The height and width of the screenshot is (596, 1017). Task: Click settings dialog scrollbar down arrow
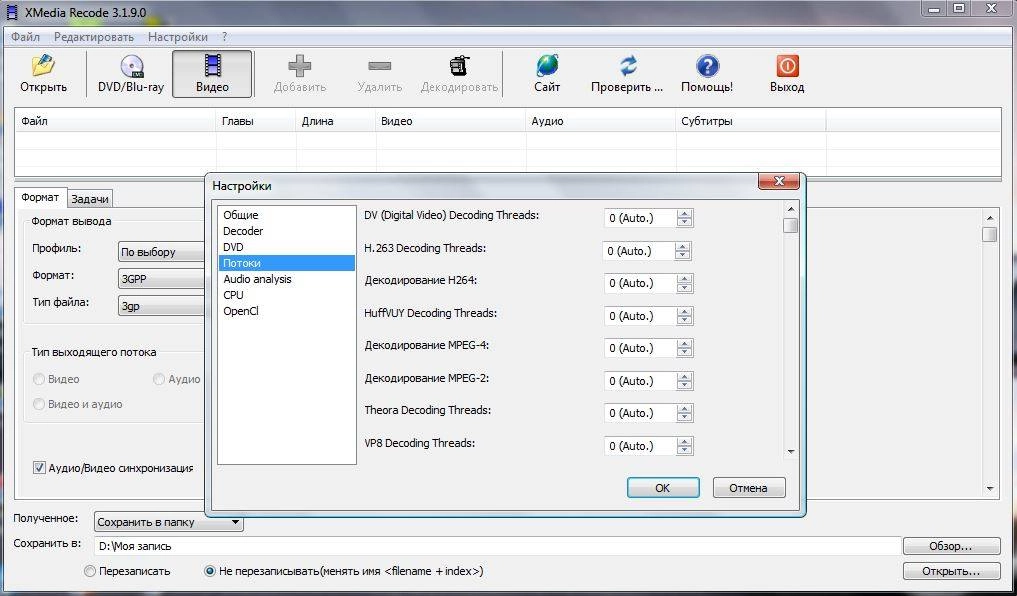(x=791, y=451)
